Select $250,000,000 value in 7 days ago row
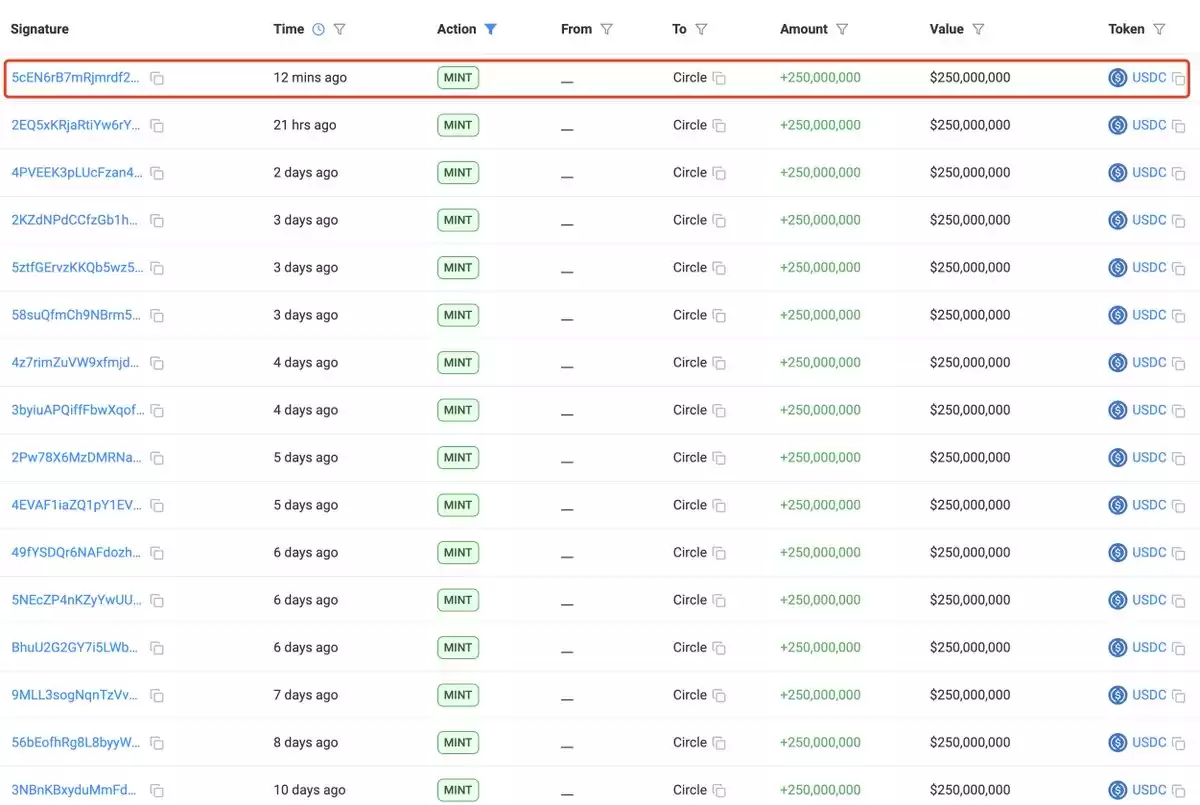1200x805 pixels. click(x=970, y=695)
